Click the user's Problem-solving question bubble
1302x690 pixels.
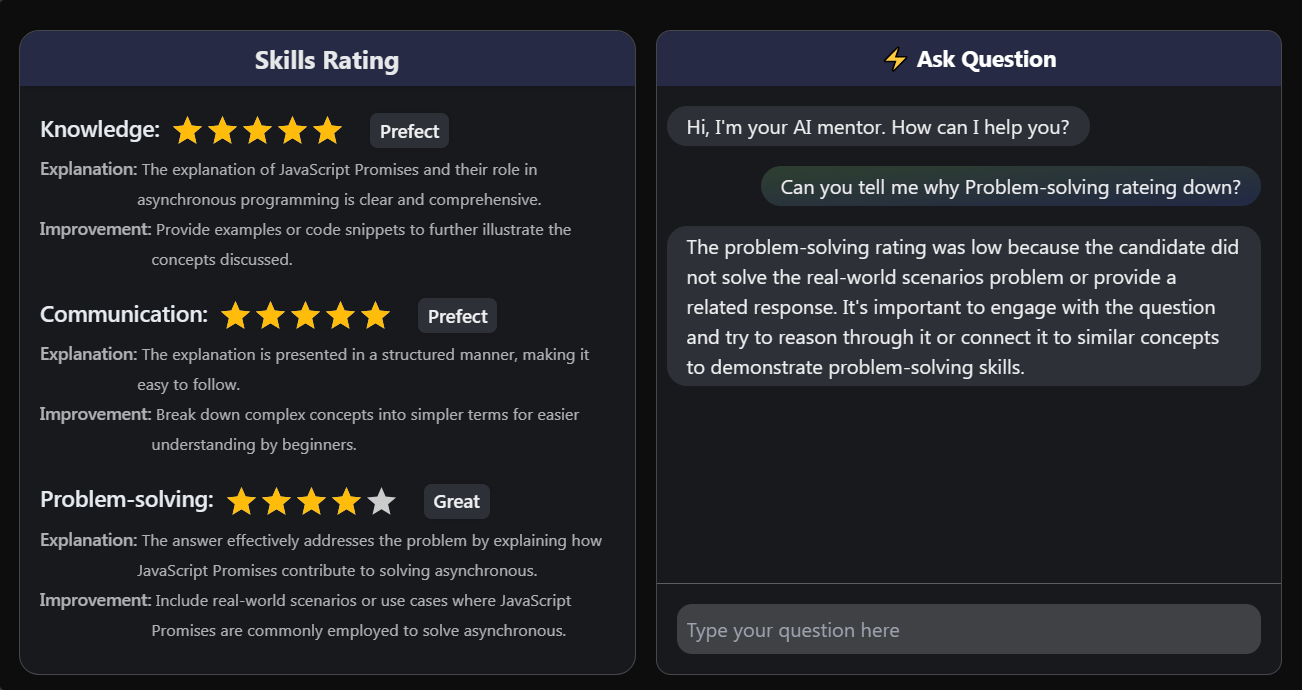pyautogui.click(x=1010, y=187)
